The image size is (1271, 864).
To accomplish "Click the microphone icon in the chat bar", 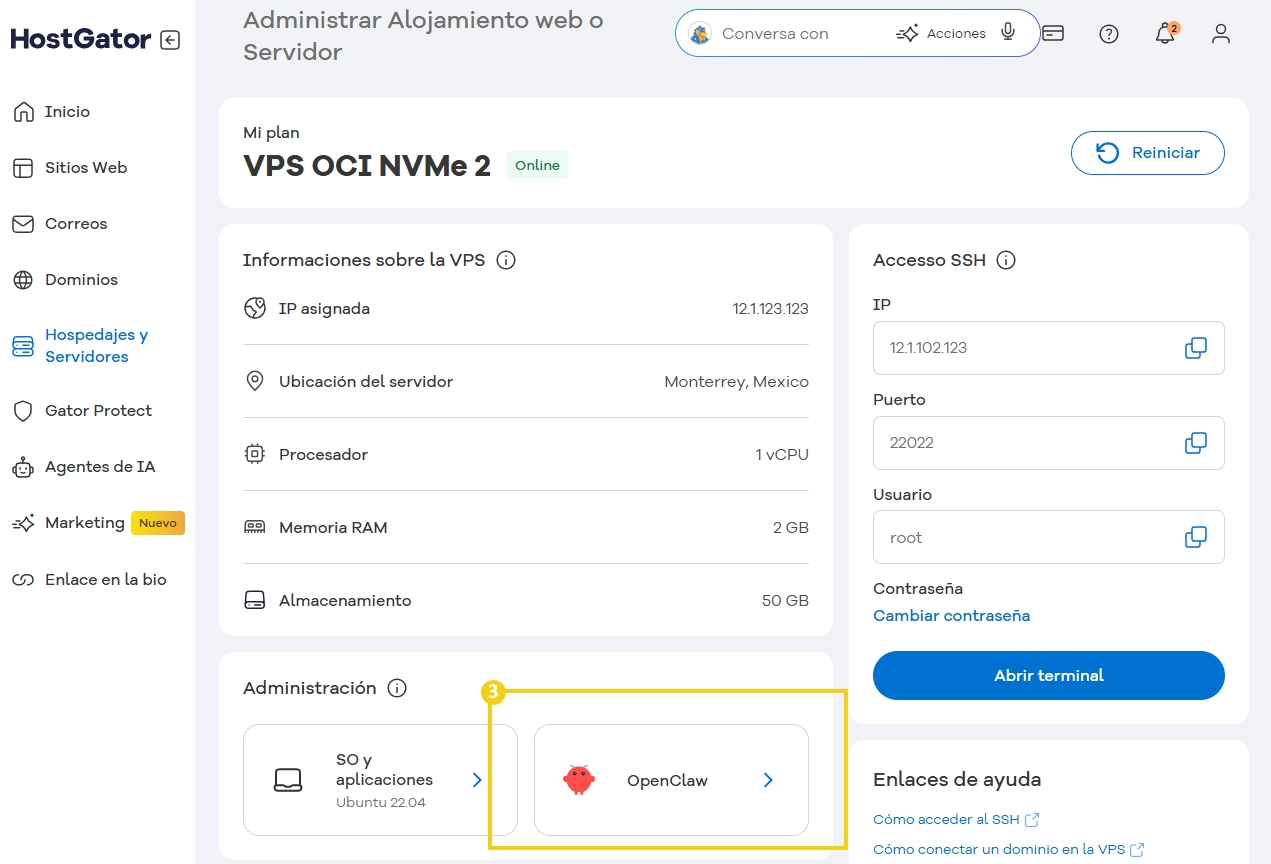I will 1006,32.
